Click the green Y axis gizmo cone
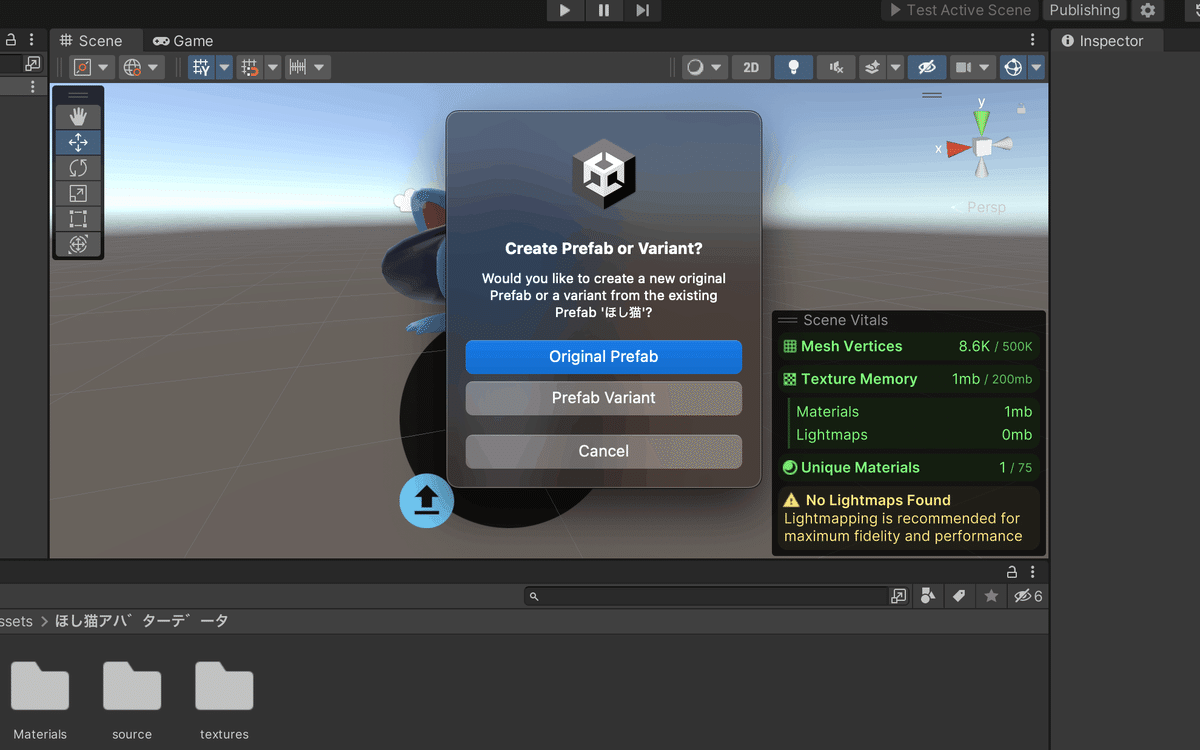 (982, 122)
